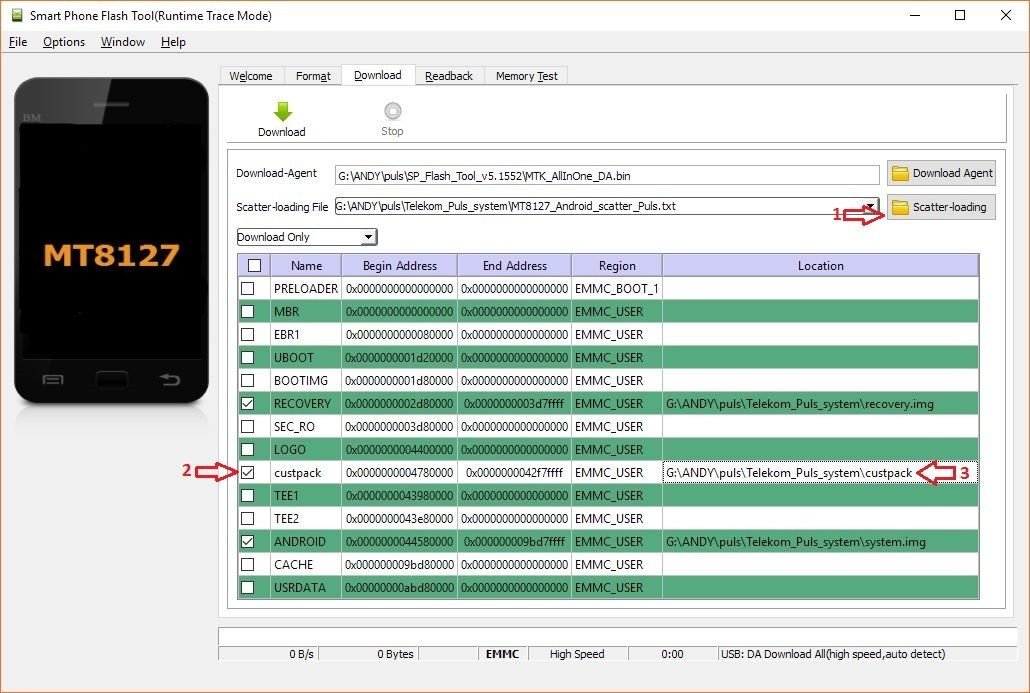This screenshot has width=1030, height=693.
Task: Tick the EBR1 checkbox
Action: tap(248, 334)
